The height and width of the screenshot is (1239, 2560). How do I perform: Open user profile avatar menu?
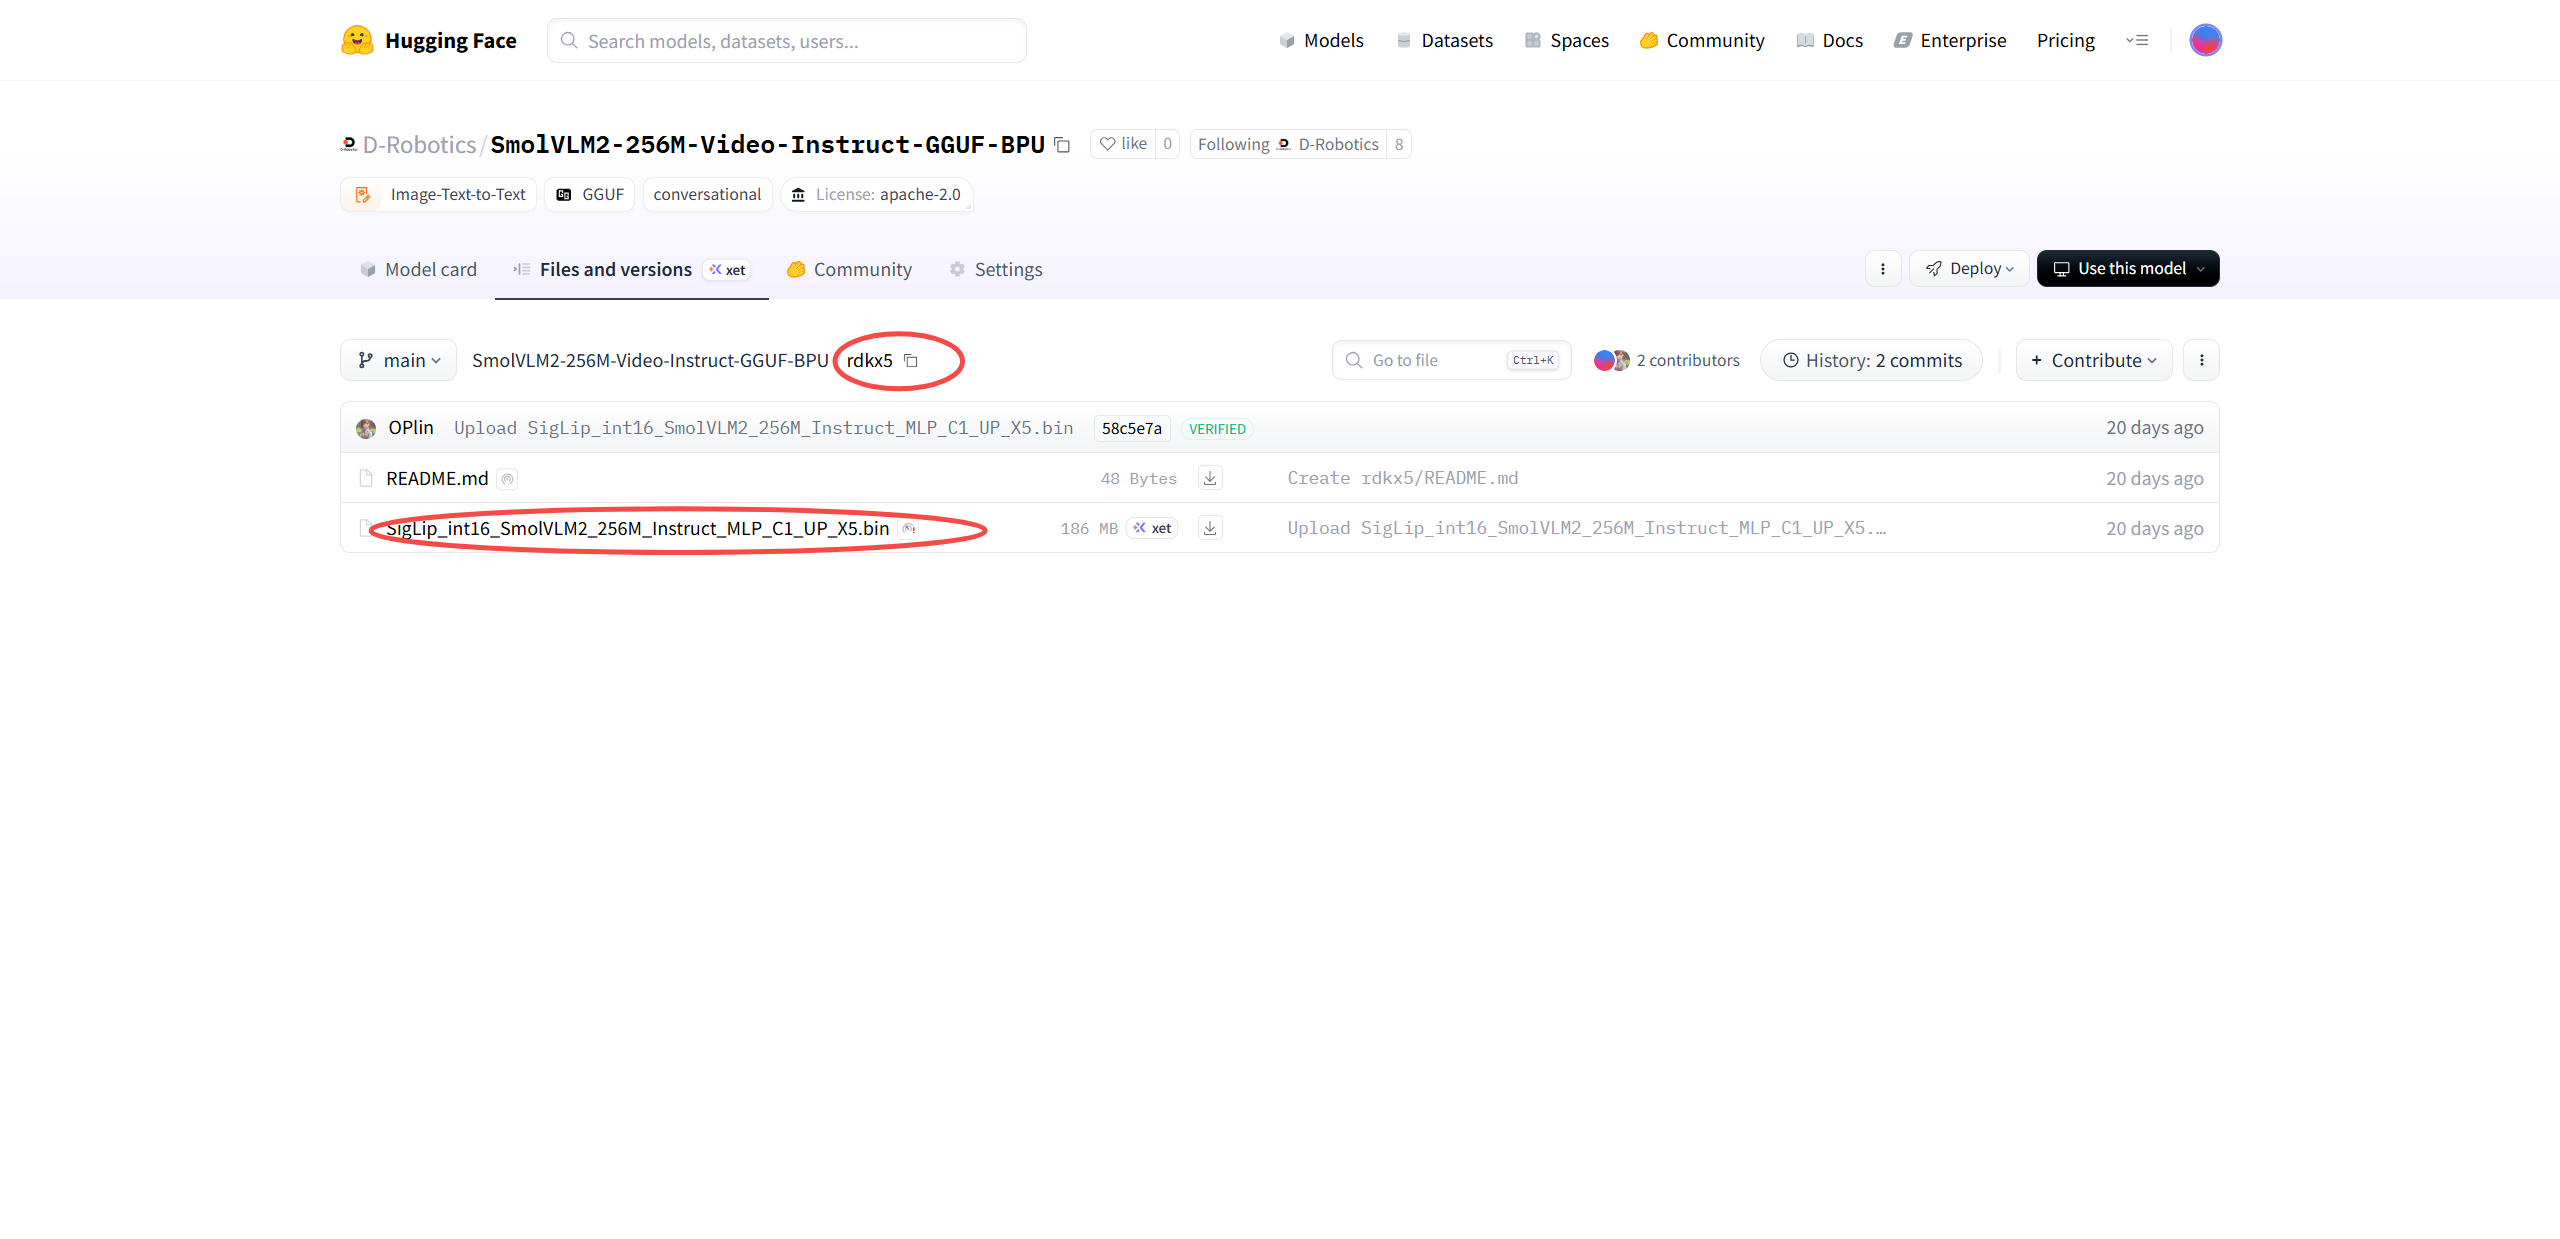coord(2205,40)
